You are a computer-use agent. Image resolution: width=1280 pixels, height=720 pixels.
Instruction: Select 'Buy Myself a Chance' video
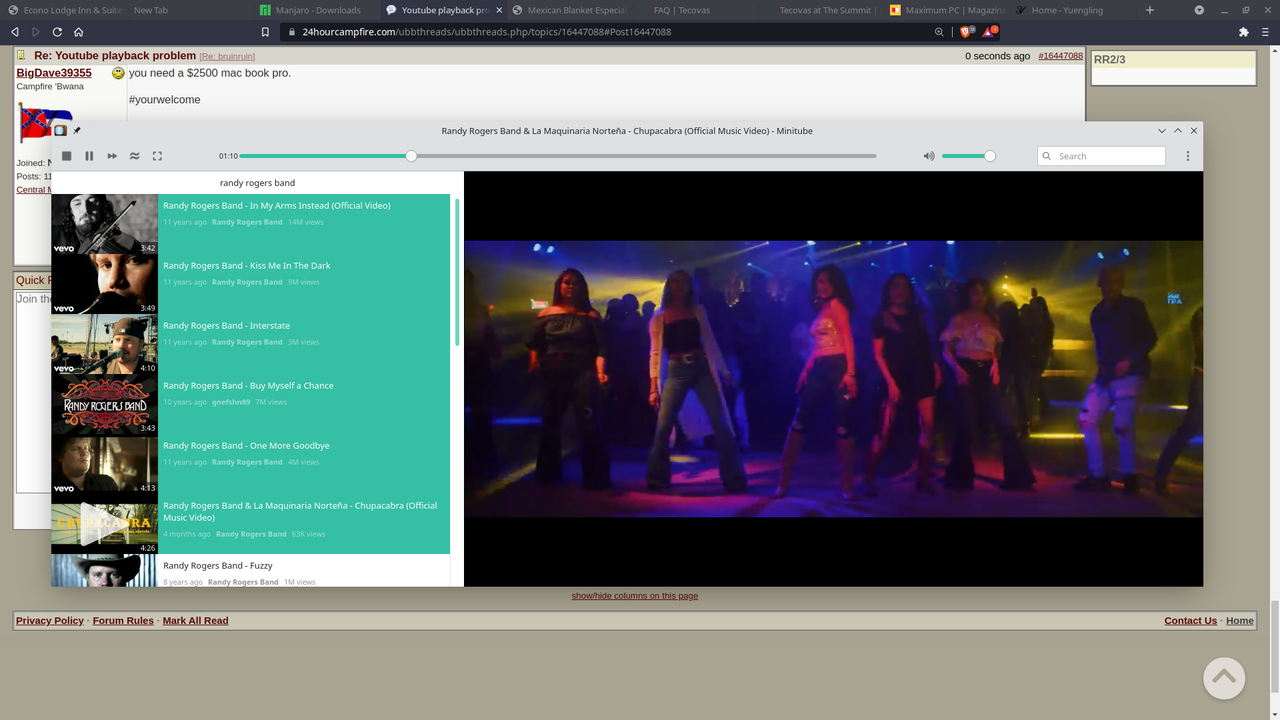point(250,404)
